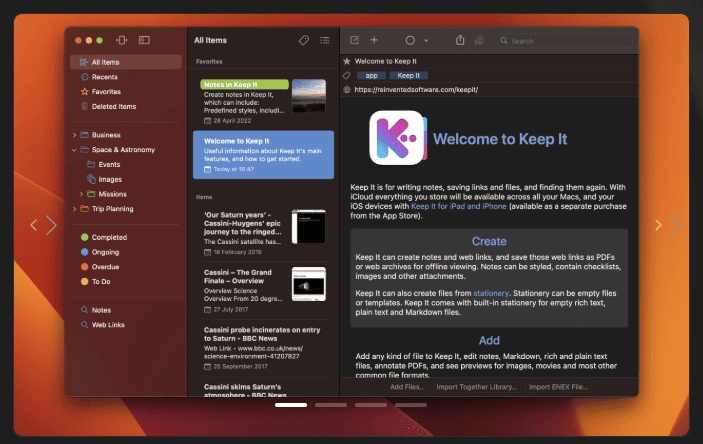Select the red Overdue label
This screenshot has height=444, width=703.
pyautogui.click(x=105, y=267)
